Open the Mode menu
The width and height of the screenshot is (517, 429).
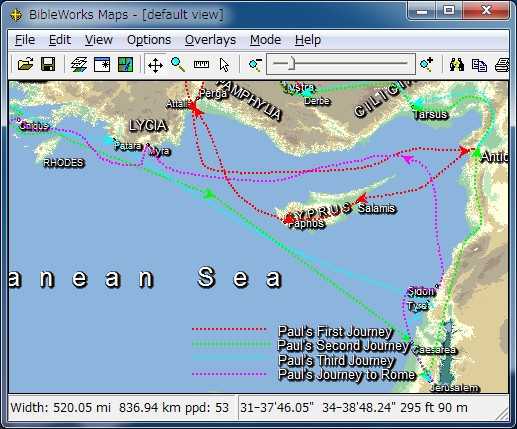(265, 40)
